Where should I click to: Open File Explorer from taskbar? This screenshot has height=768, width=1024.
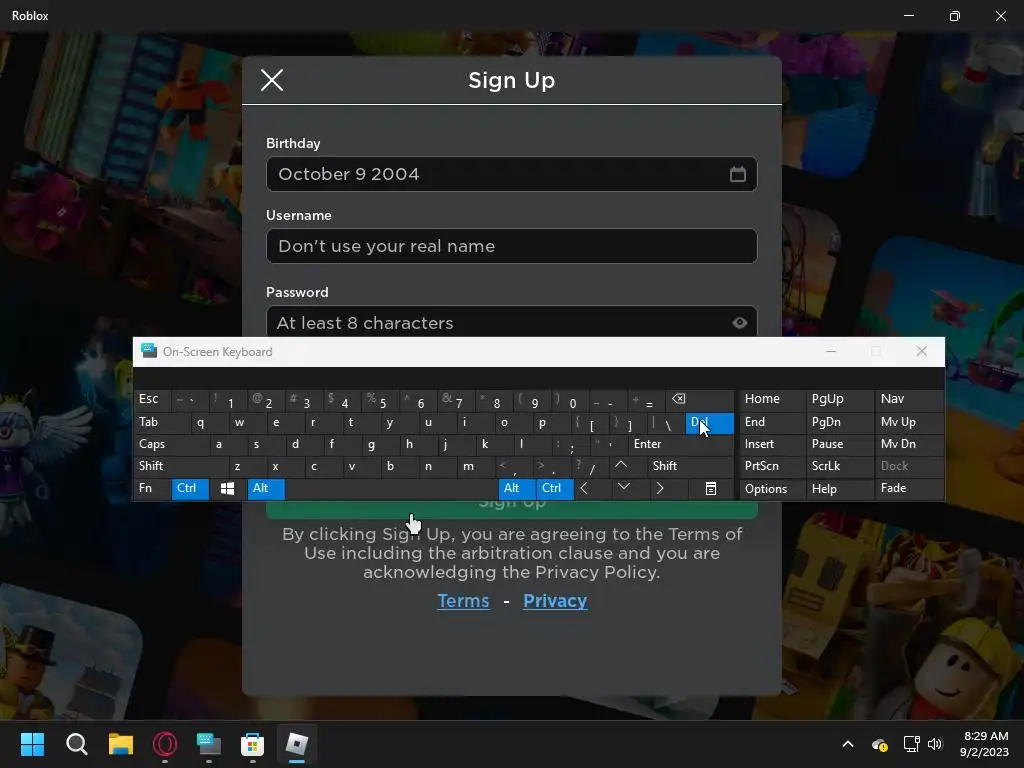click(121, 744)
